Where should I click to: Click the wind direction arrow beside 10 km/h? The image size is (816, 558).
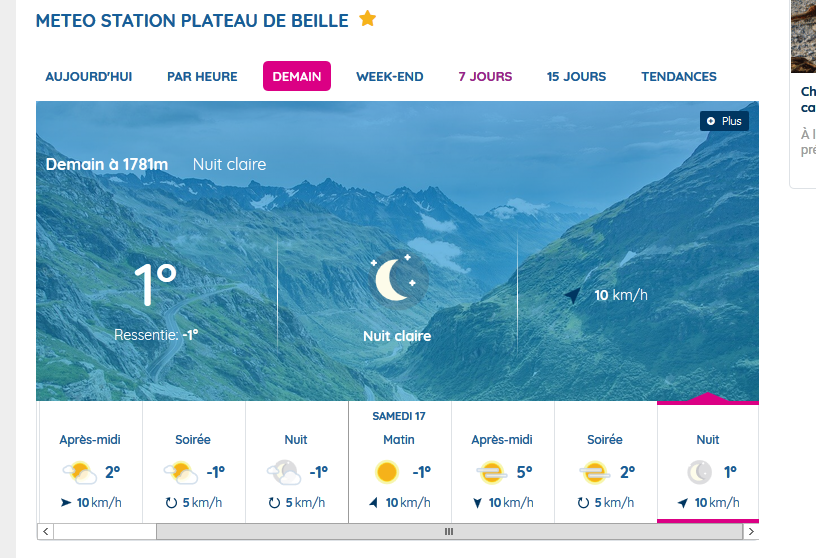572,295
